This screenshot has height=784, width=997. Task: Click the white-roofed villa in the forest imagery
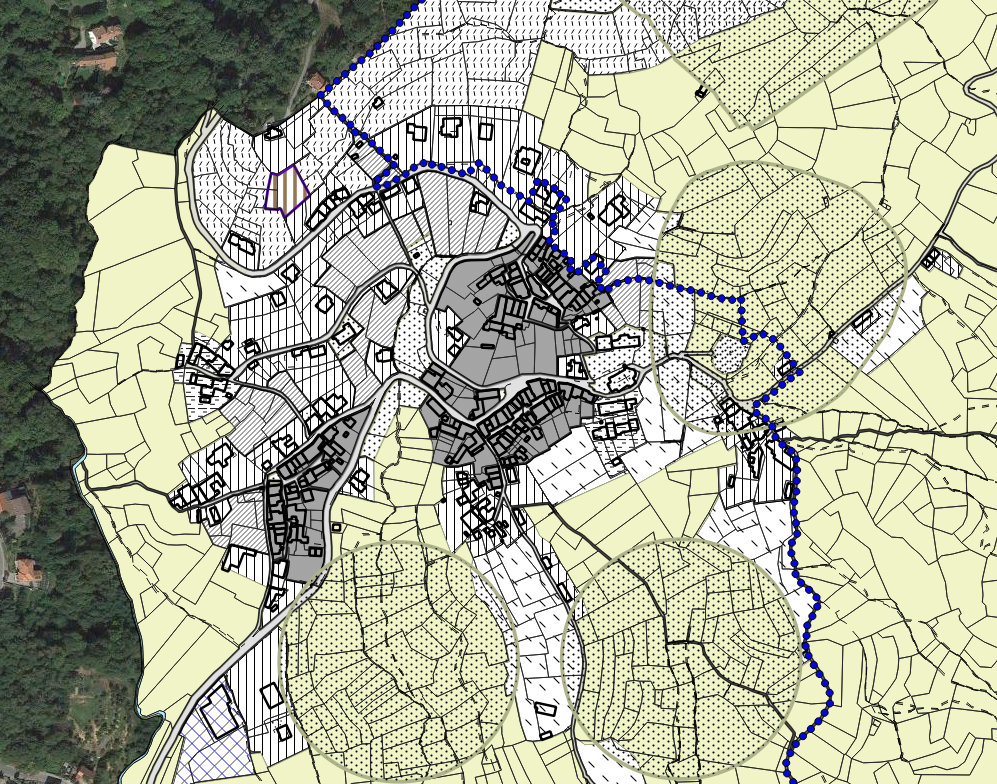click(104, 36)
